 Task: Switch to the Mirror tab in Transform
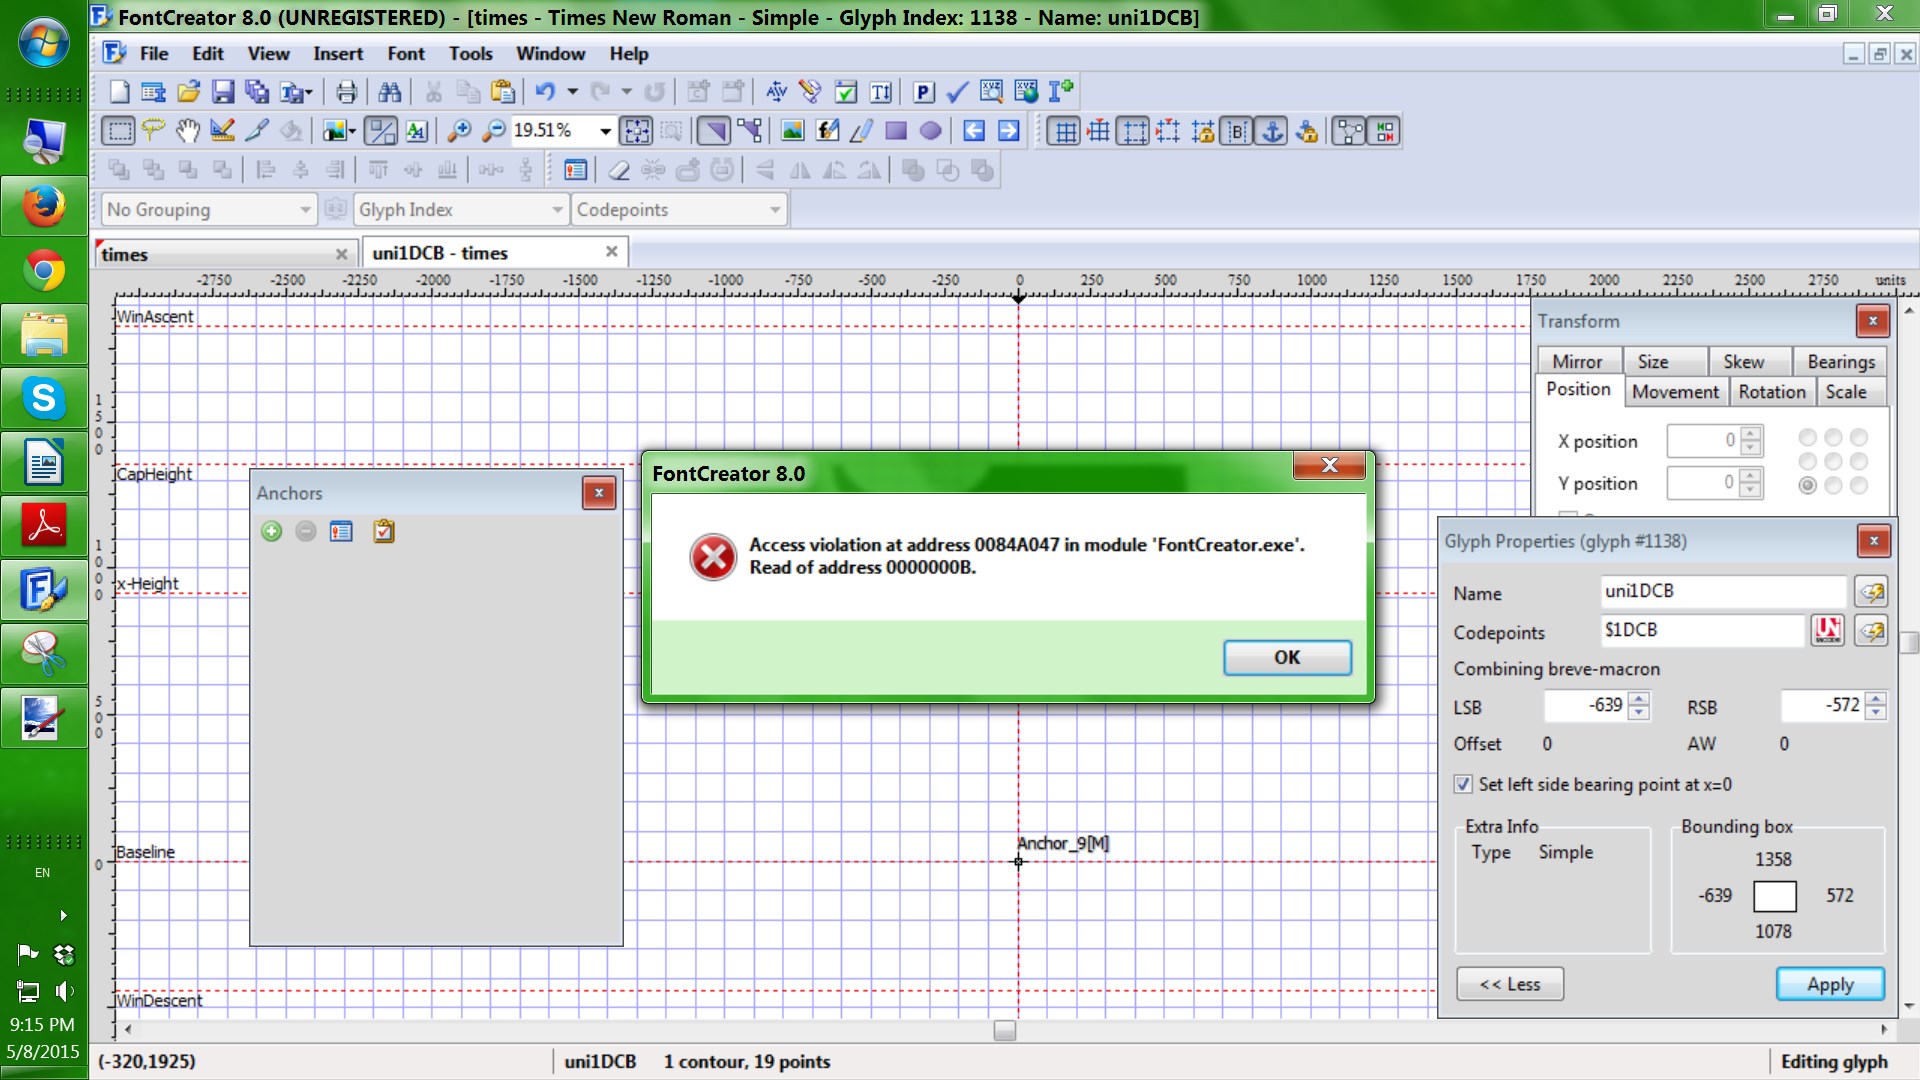pyautogui.click(x=1577, y=362)
